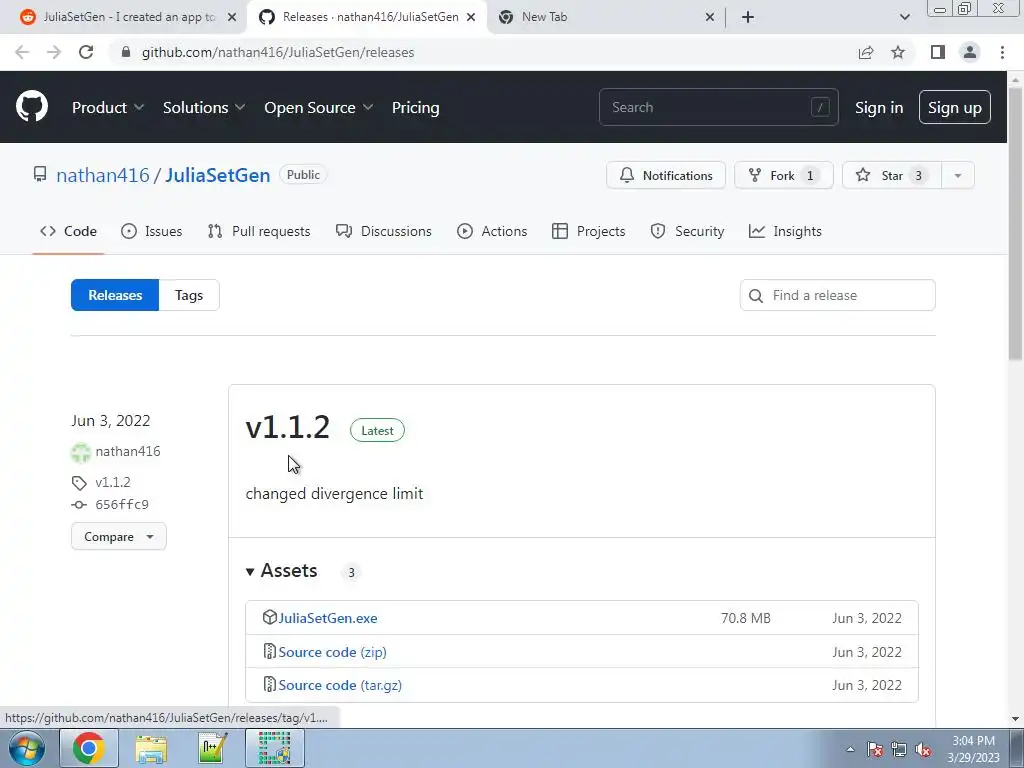
Task: Expand the Open Source menu
Action: pyautogui.click(x=319, y=108)
